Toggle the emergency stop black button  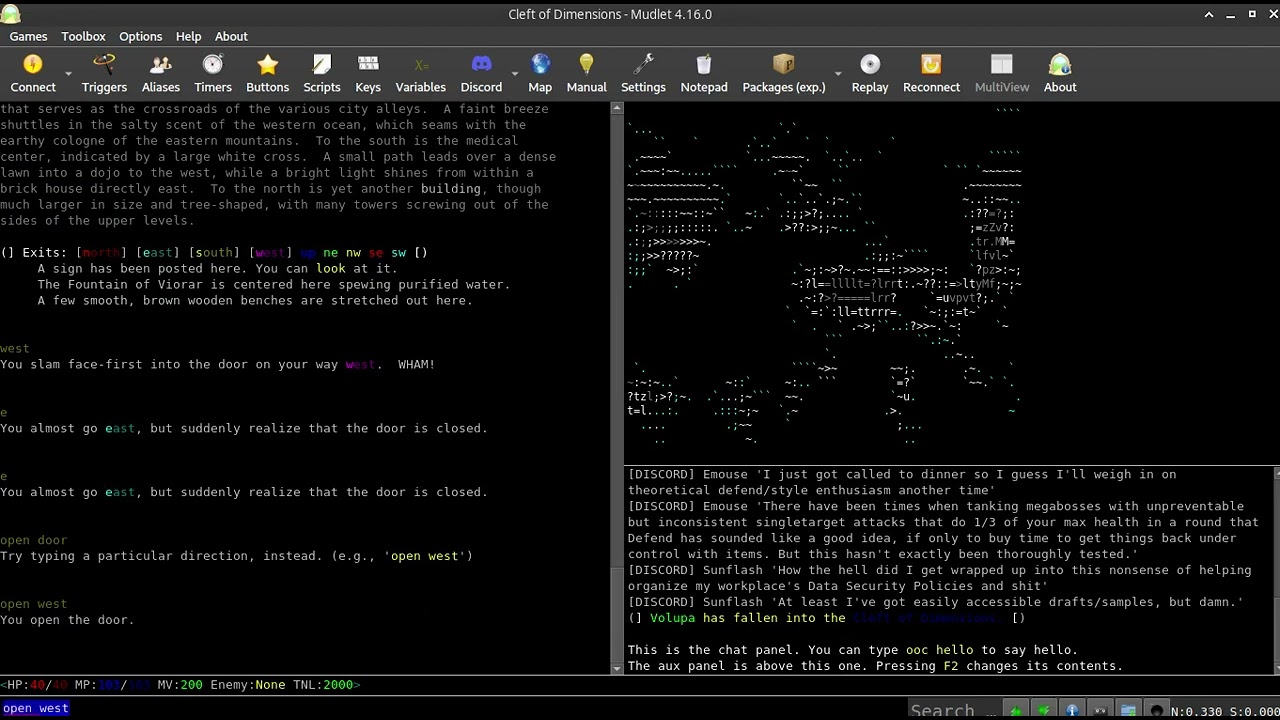(1157, 711)
